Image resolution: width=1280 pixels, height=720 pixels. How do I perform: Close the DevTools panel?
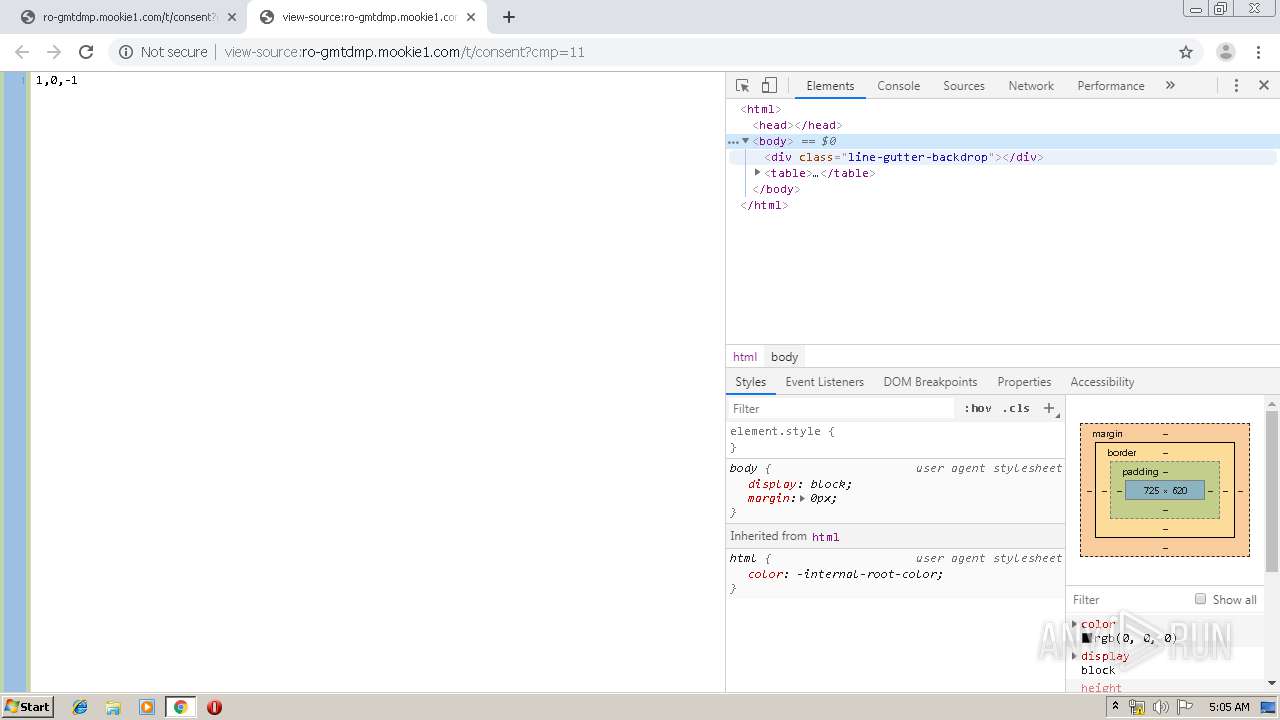pos(1264,86)
